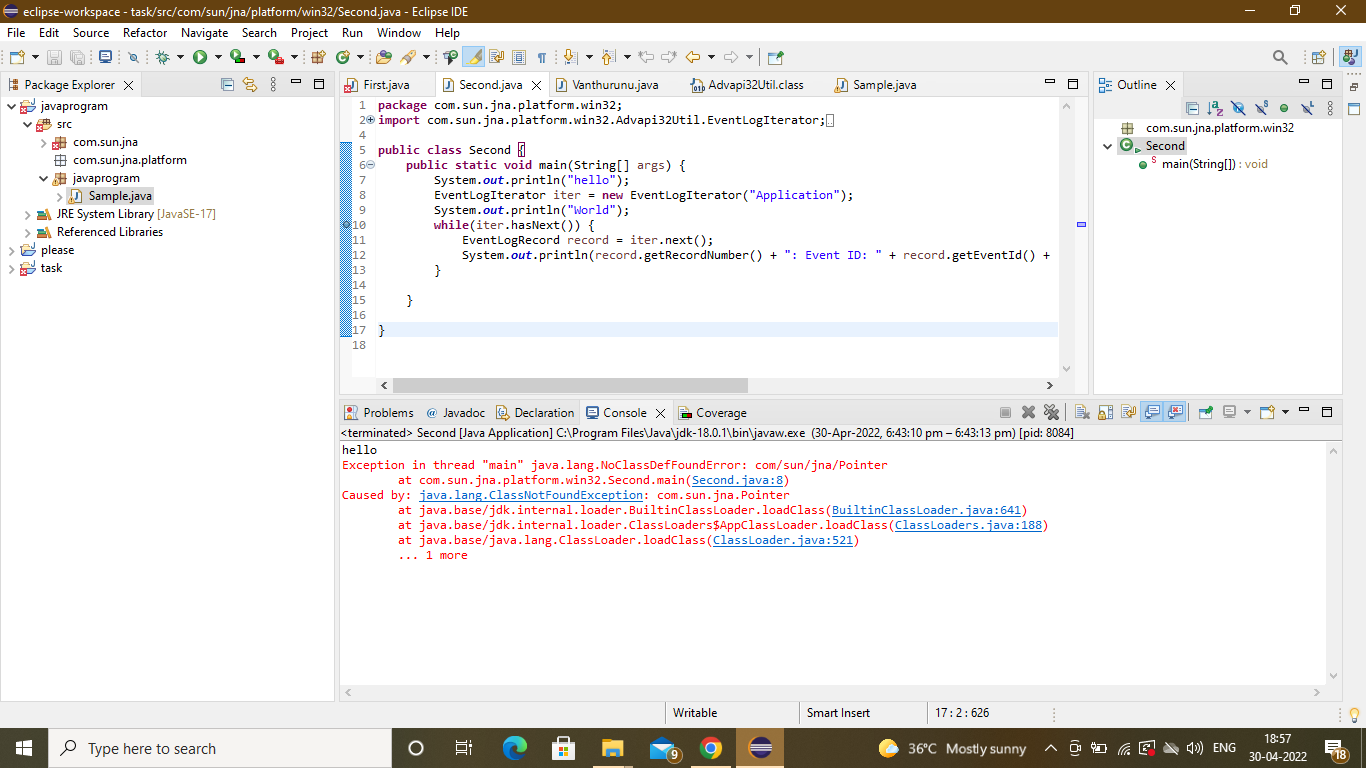Collapse the src folder tree node
This screenshot has width=1366, height=768.
point(28,124)
